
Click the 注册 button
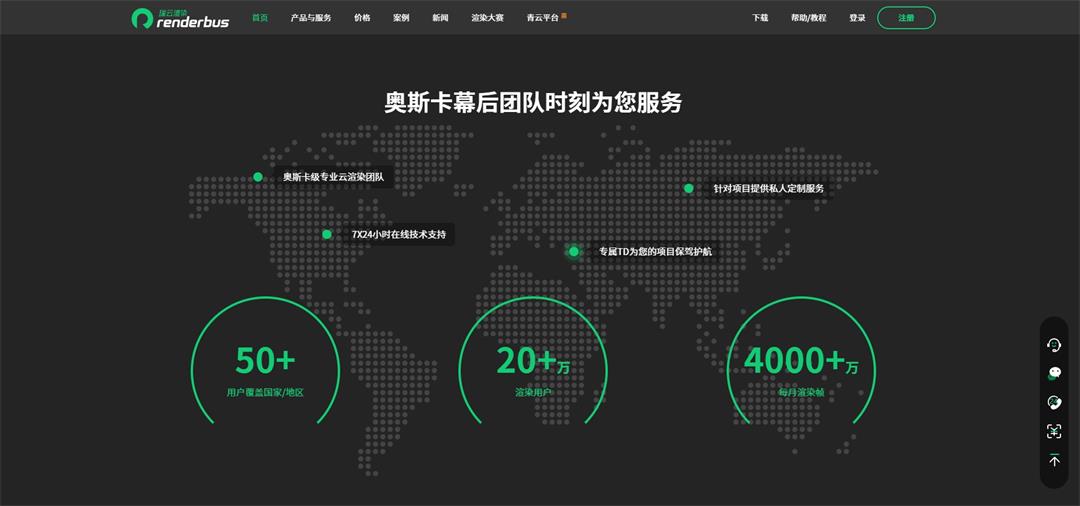click(906, 18)
